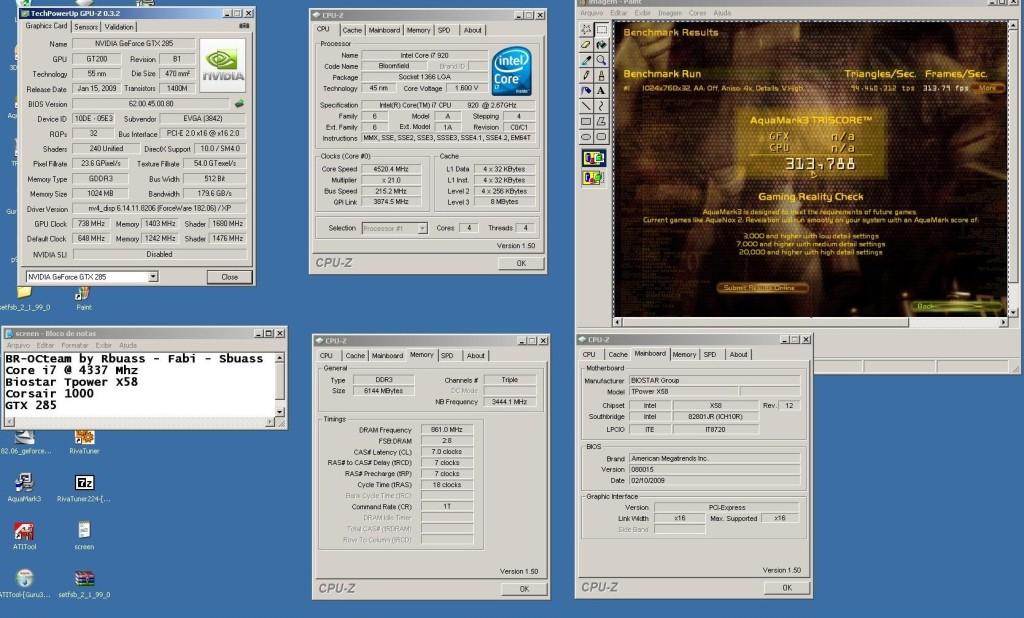Image resolution: width=1024 pixels, height=618 pixels.
Task: Open Mainboard tab in top CPU-Z window
Action: (384, 30)
